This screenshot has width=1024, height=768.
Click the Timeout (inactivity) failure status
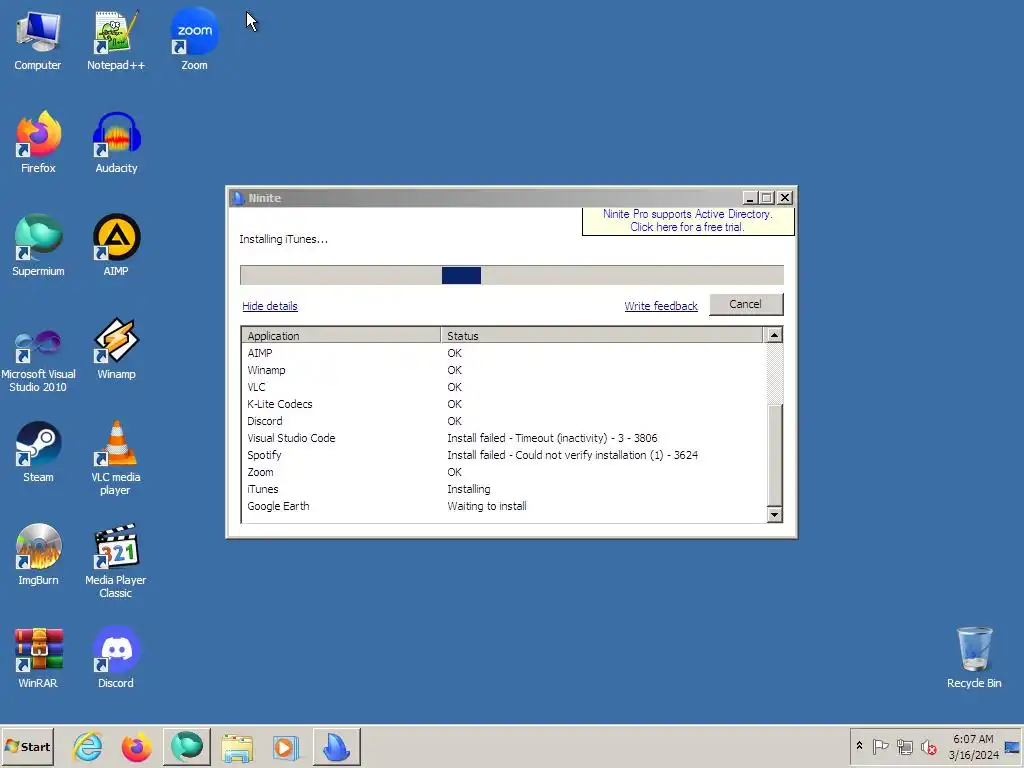coord(552,438)
